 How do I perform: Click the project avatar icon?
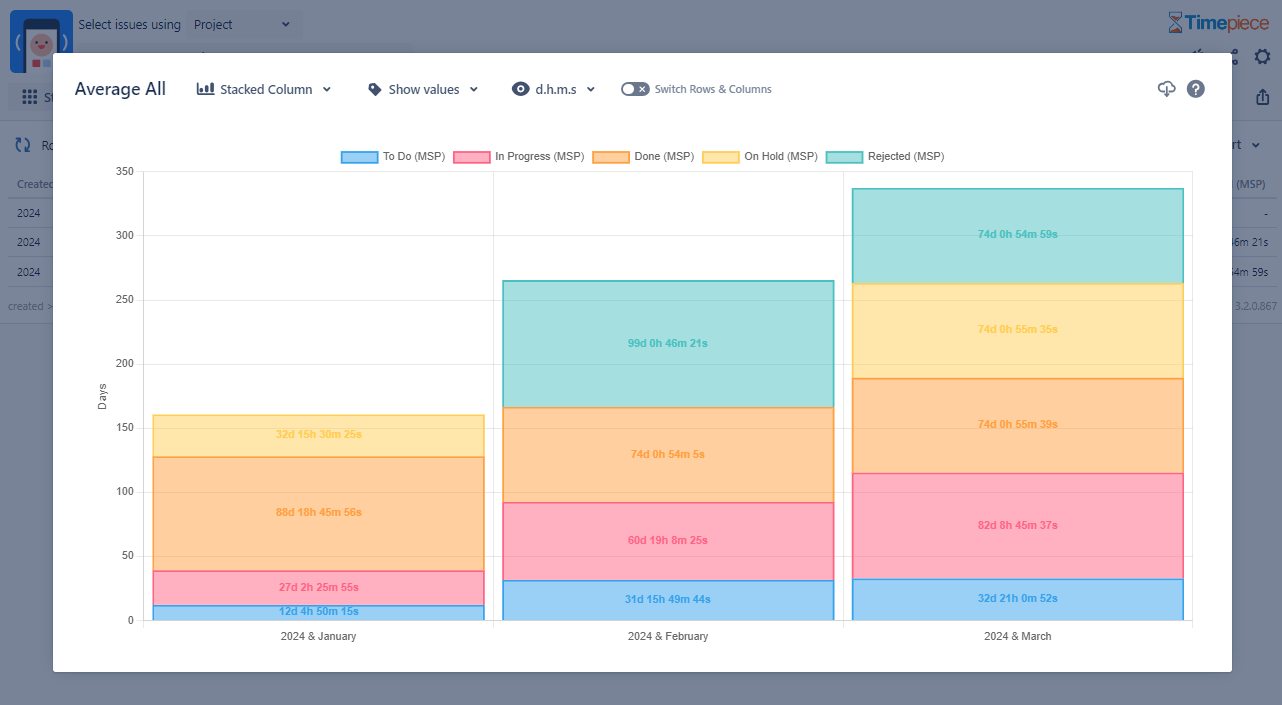click(x=41, y=42)
